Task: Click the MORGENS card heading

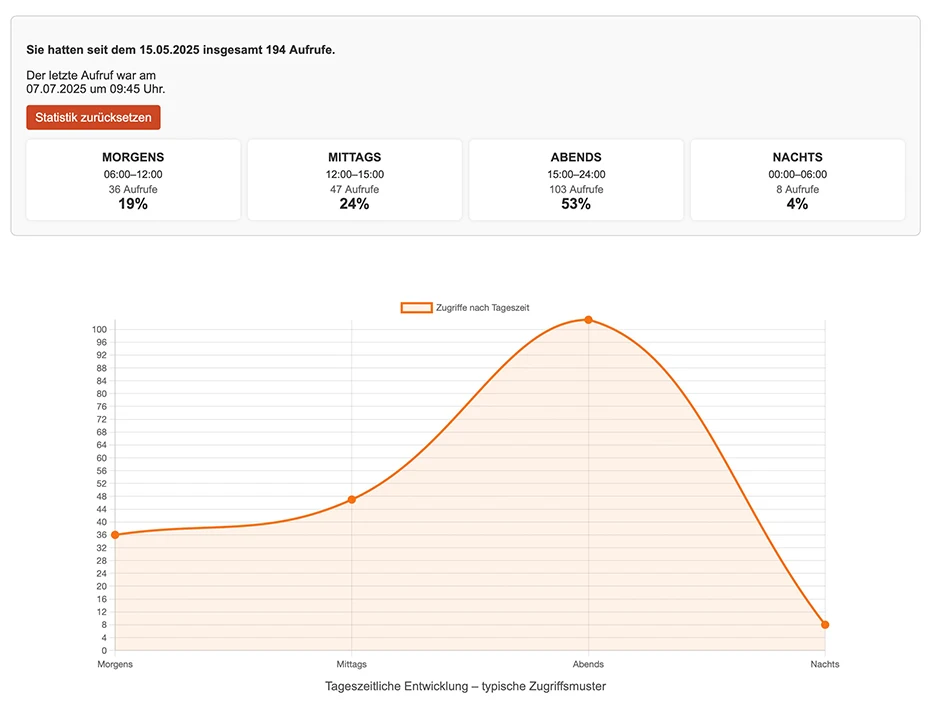Action: pos(133,157)
